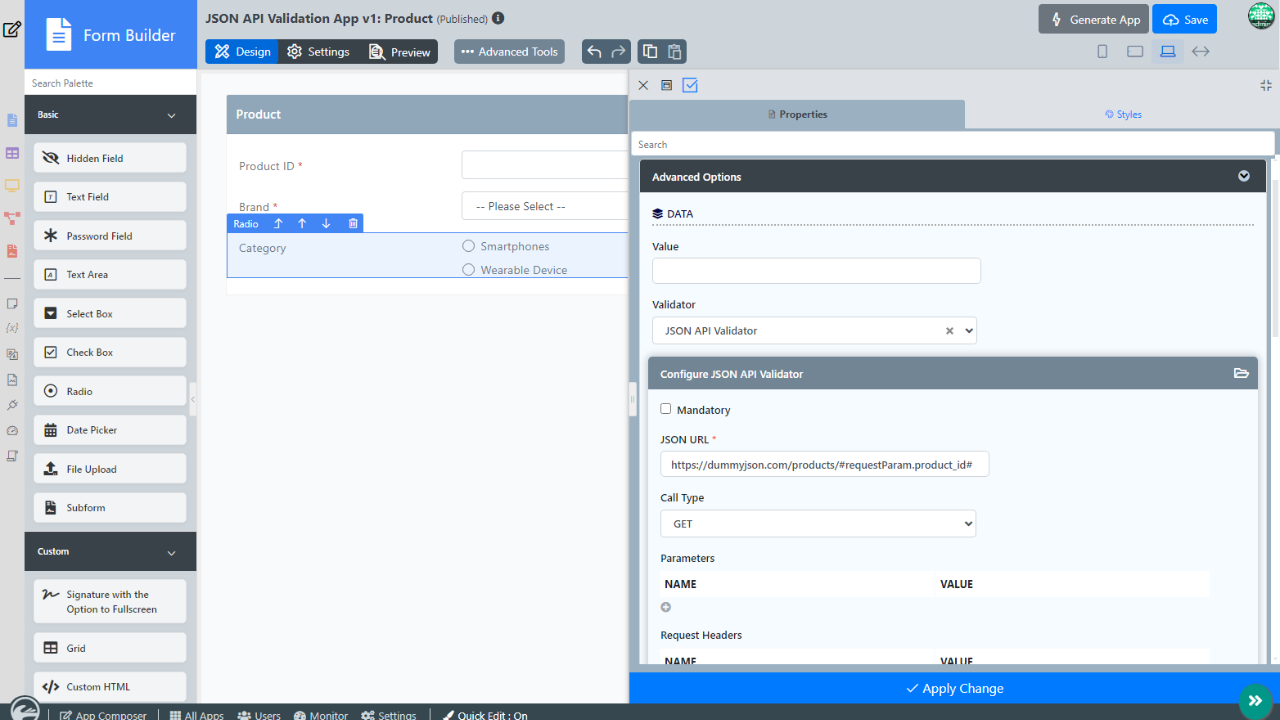Viewport: 1280px width, 720px height.
Task: Open the Brand select box
Action: click(545, 206)
